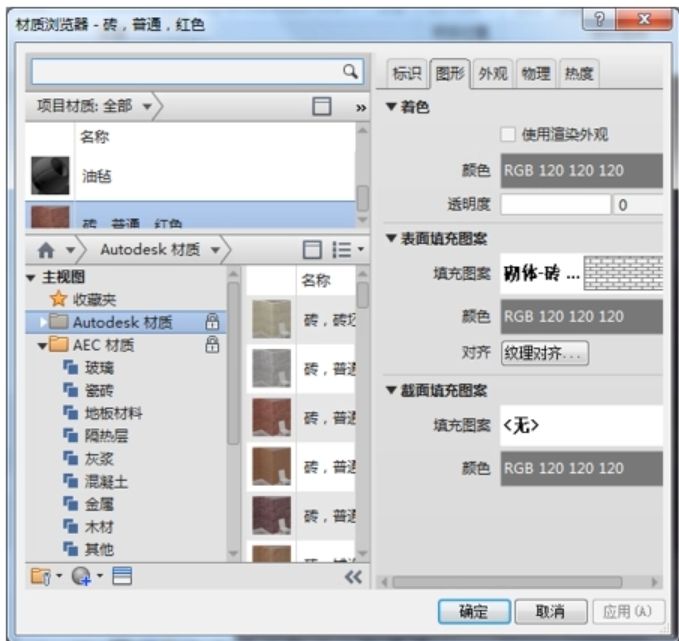Switch to the 热度 tab
The width and height of the screenshot is (679, 641).
(x=579, y=74)
